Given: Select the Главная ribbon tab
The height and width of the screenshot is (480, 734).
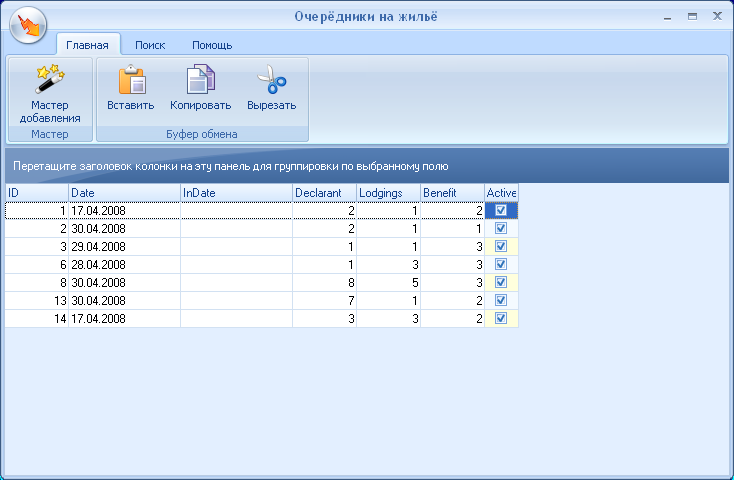Looking at the screenshot, I should [87, 45].
